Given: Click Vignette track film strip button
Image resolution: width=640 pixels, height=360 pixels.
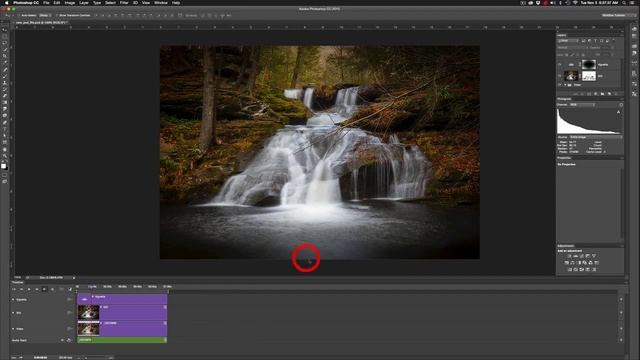Looking at the screenshot, I should coord(69,300).
